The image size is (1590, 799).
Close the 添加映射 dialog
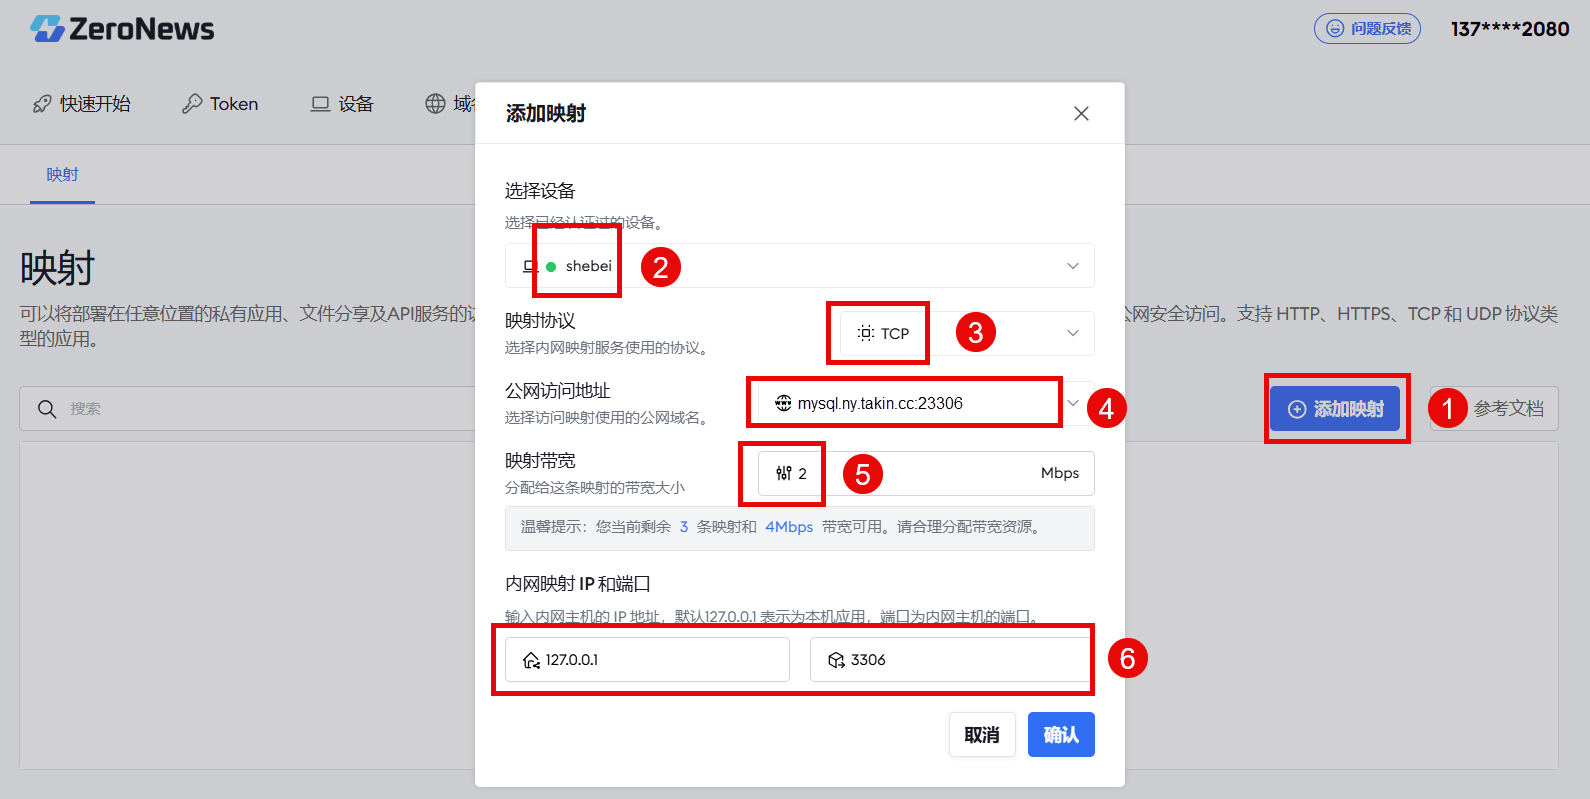pos(1081,114)
